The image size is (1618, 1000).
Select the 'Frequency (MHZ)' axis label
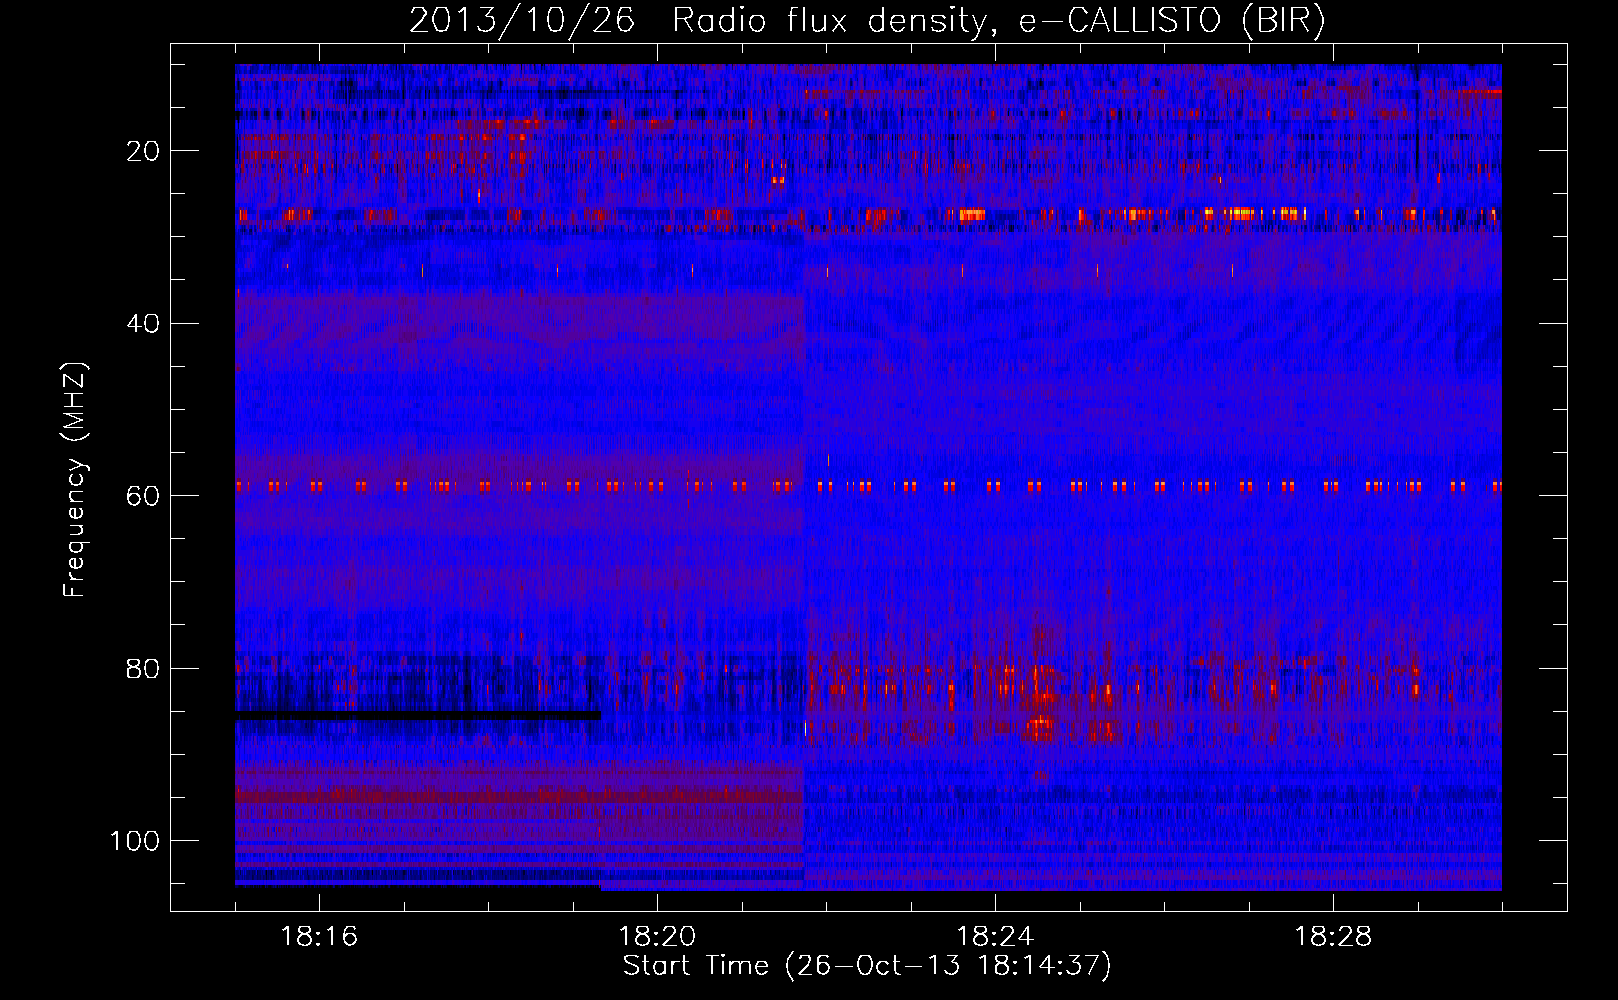pos(75,479)
